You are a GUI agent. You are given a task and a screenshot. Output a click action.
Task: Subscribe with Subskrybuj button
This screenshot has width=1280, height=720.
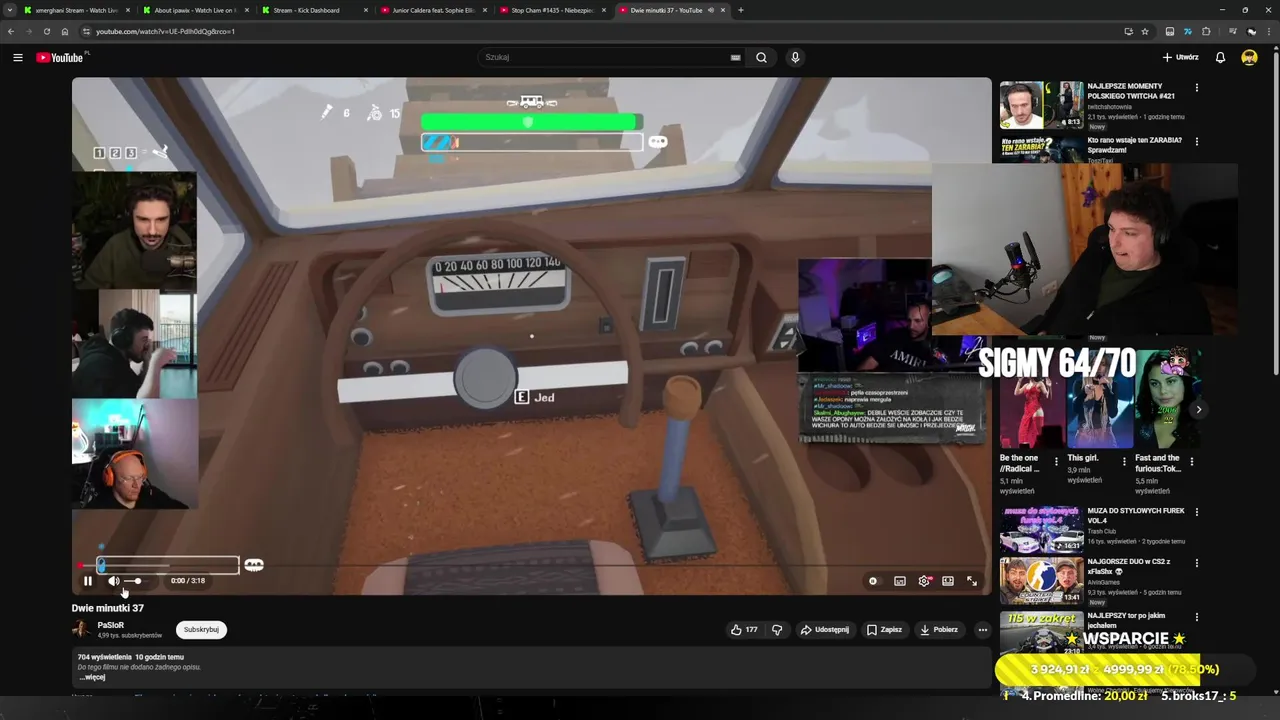tap(201, 630)
